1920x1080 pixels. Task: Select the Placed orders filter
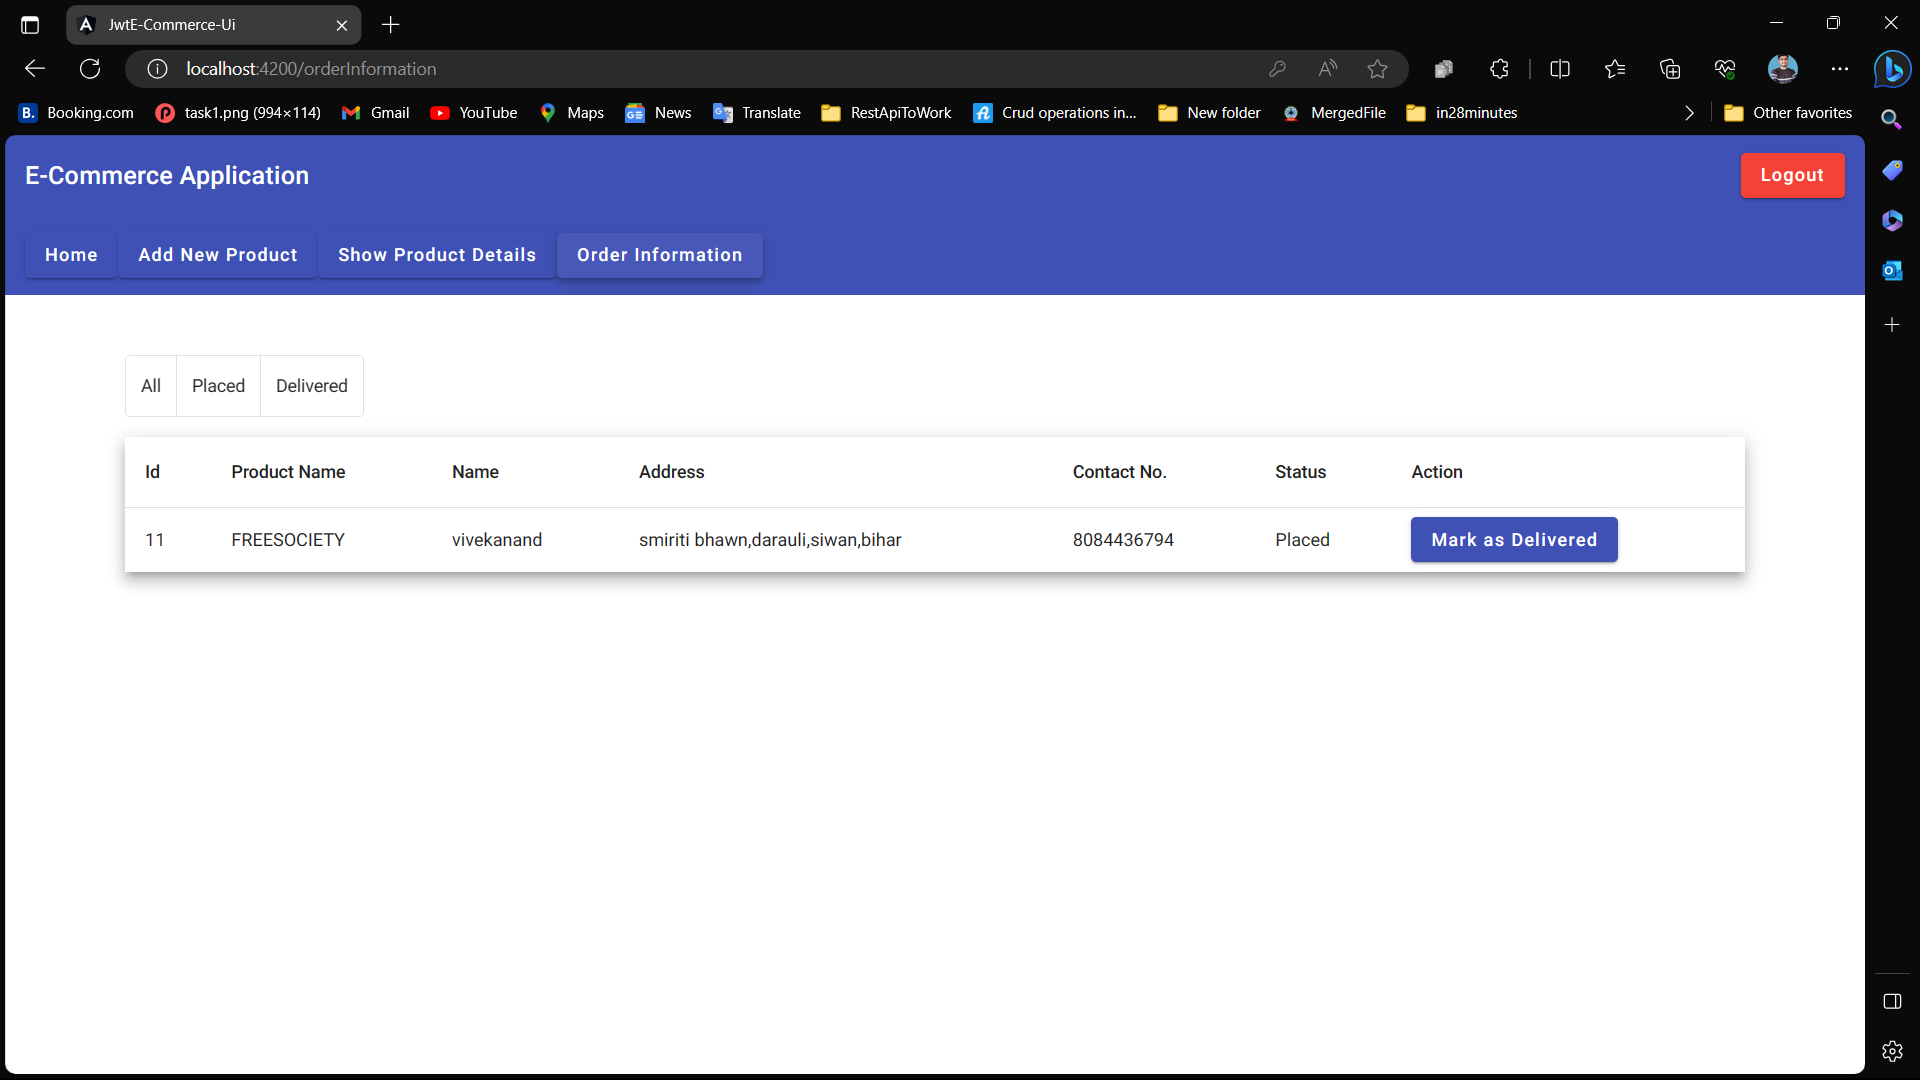(x=218, y=385)
